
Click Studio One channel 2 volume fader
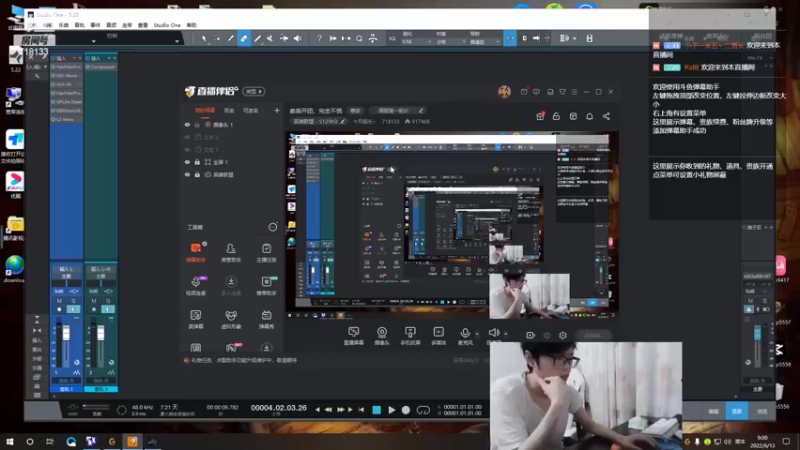pyautogui.click(x=101, y=334)
